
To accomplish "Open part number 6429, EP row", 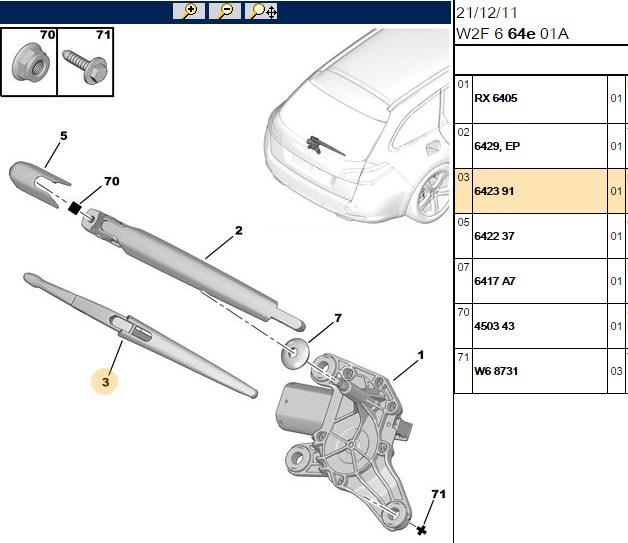I will (540, 146).
